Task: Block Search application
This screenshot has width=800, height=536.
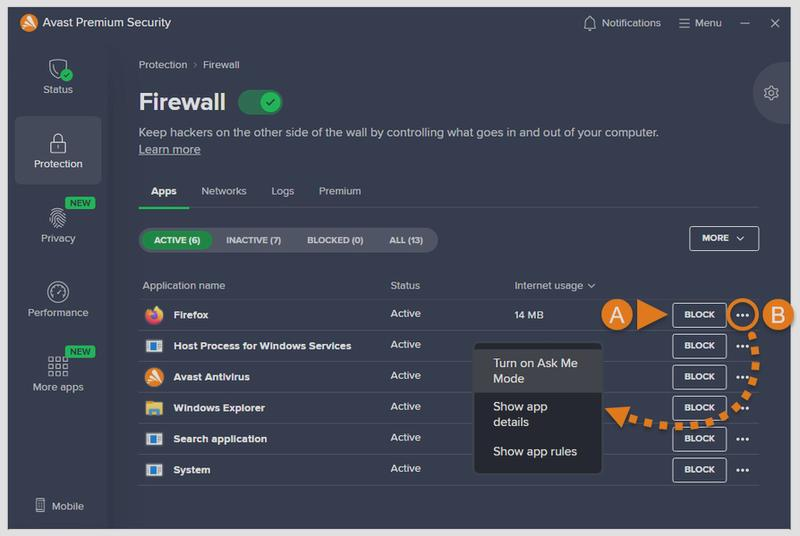Action: click(699, 439)
